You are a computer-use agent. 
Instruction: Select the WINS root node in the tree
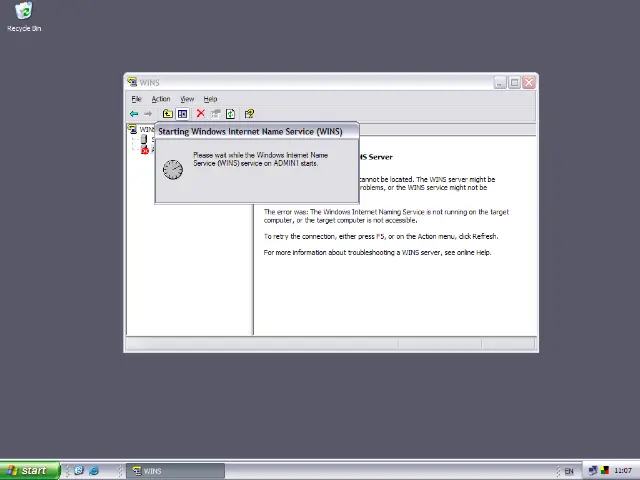(141, 129)
